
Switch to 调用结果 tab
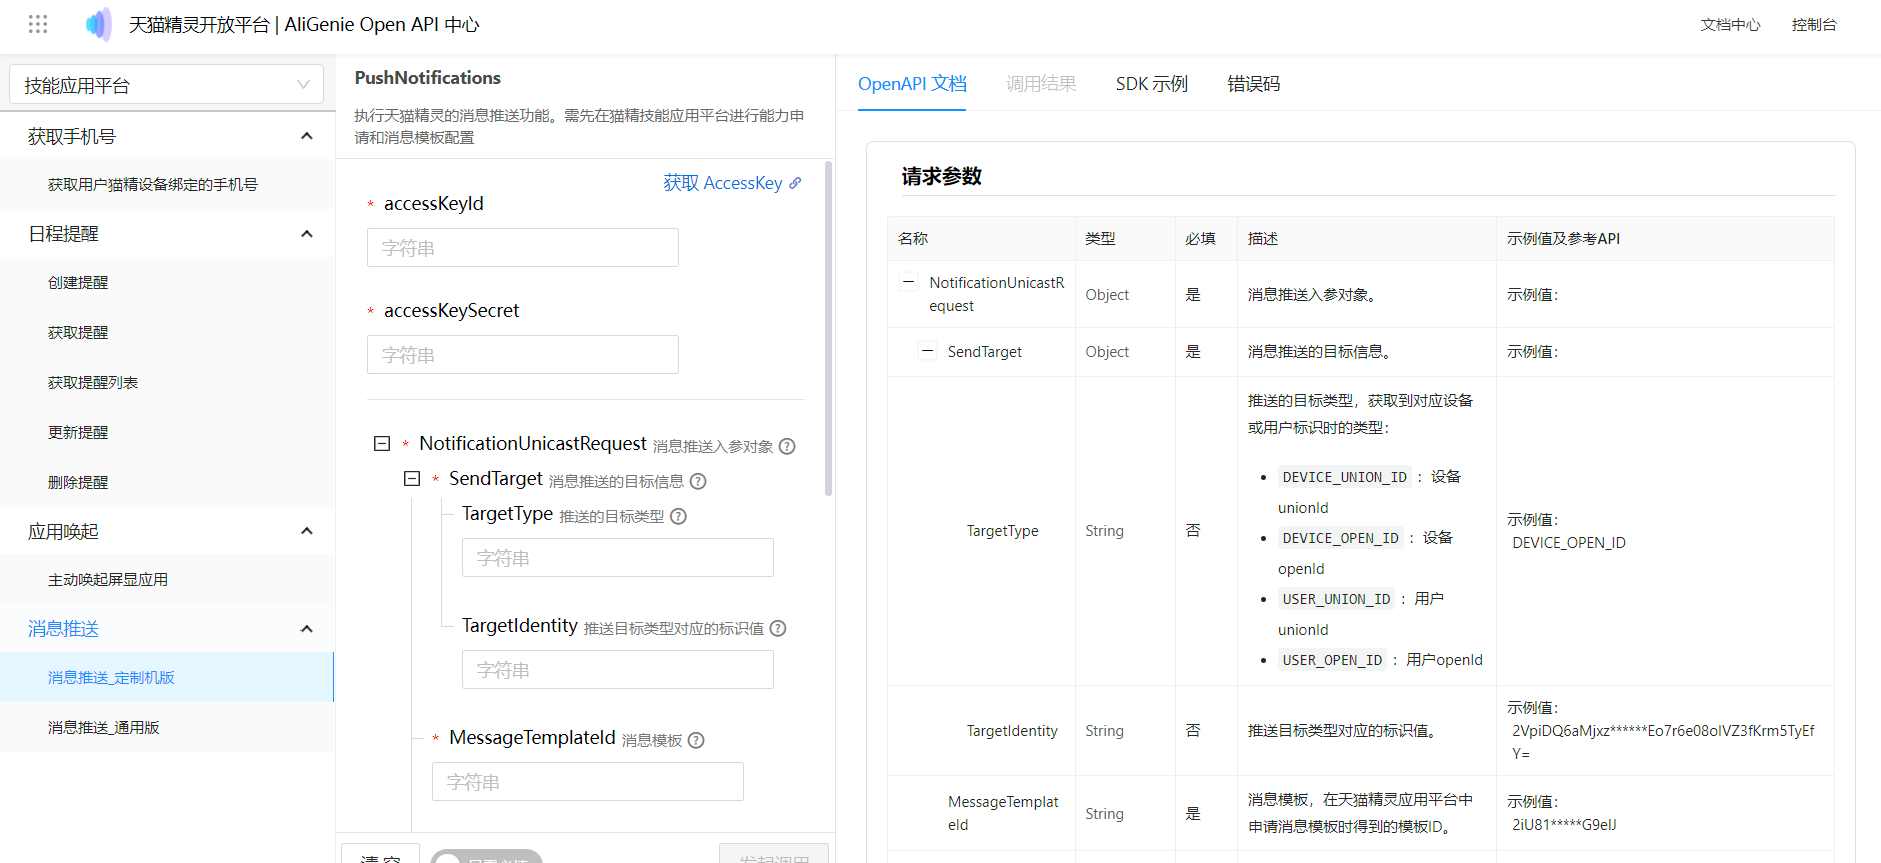click(x=1041, y=84)
